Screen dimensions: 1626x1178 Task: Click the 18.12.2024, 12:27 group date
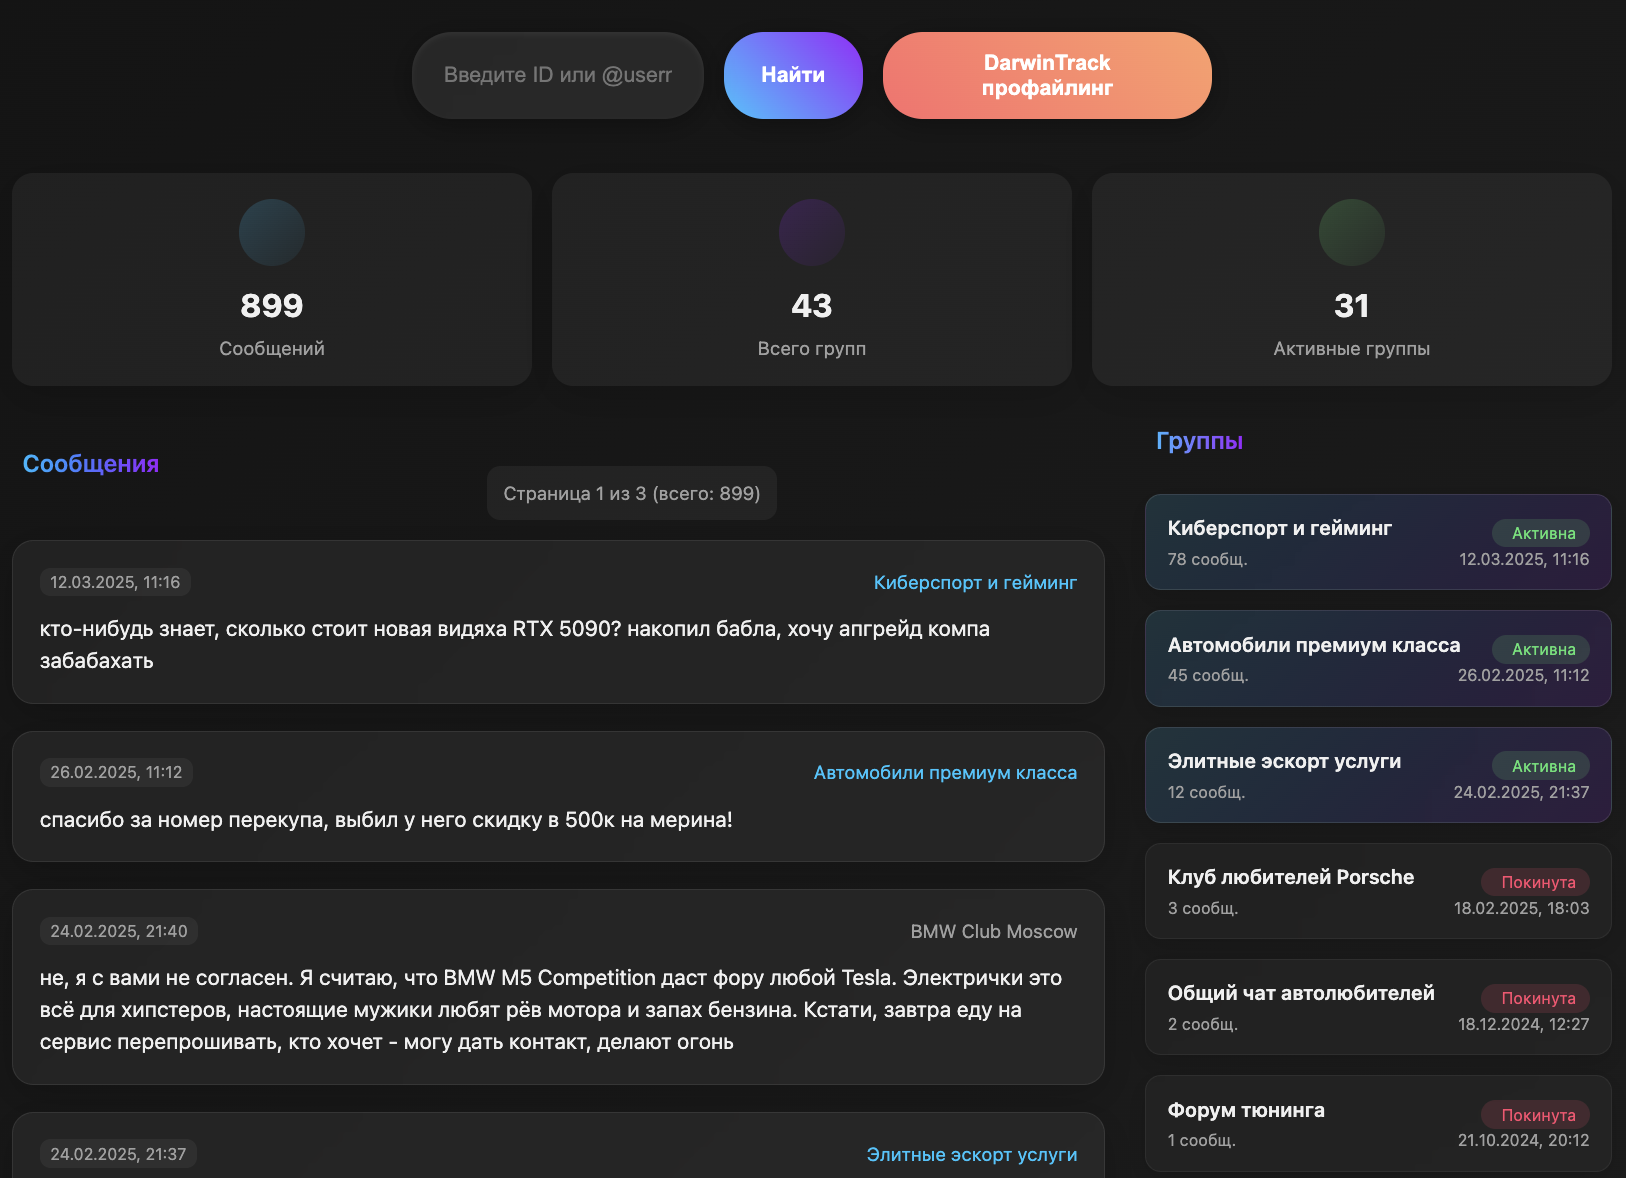coord(1523,1024)
